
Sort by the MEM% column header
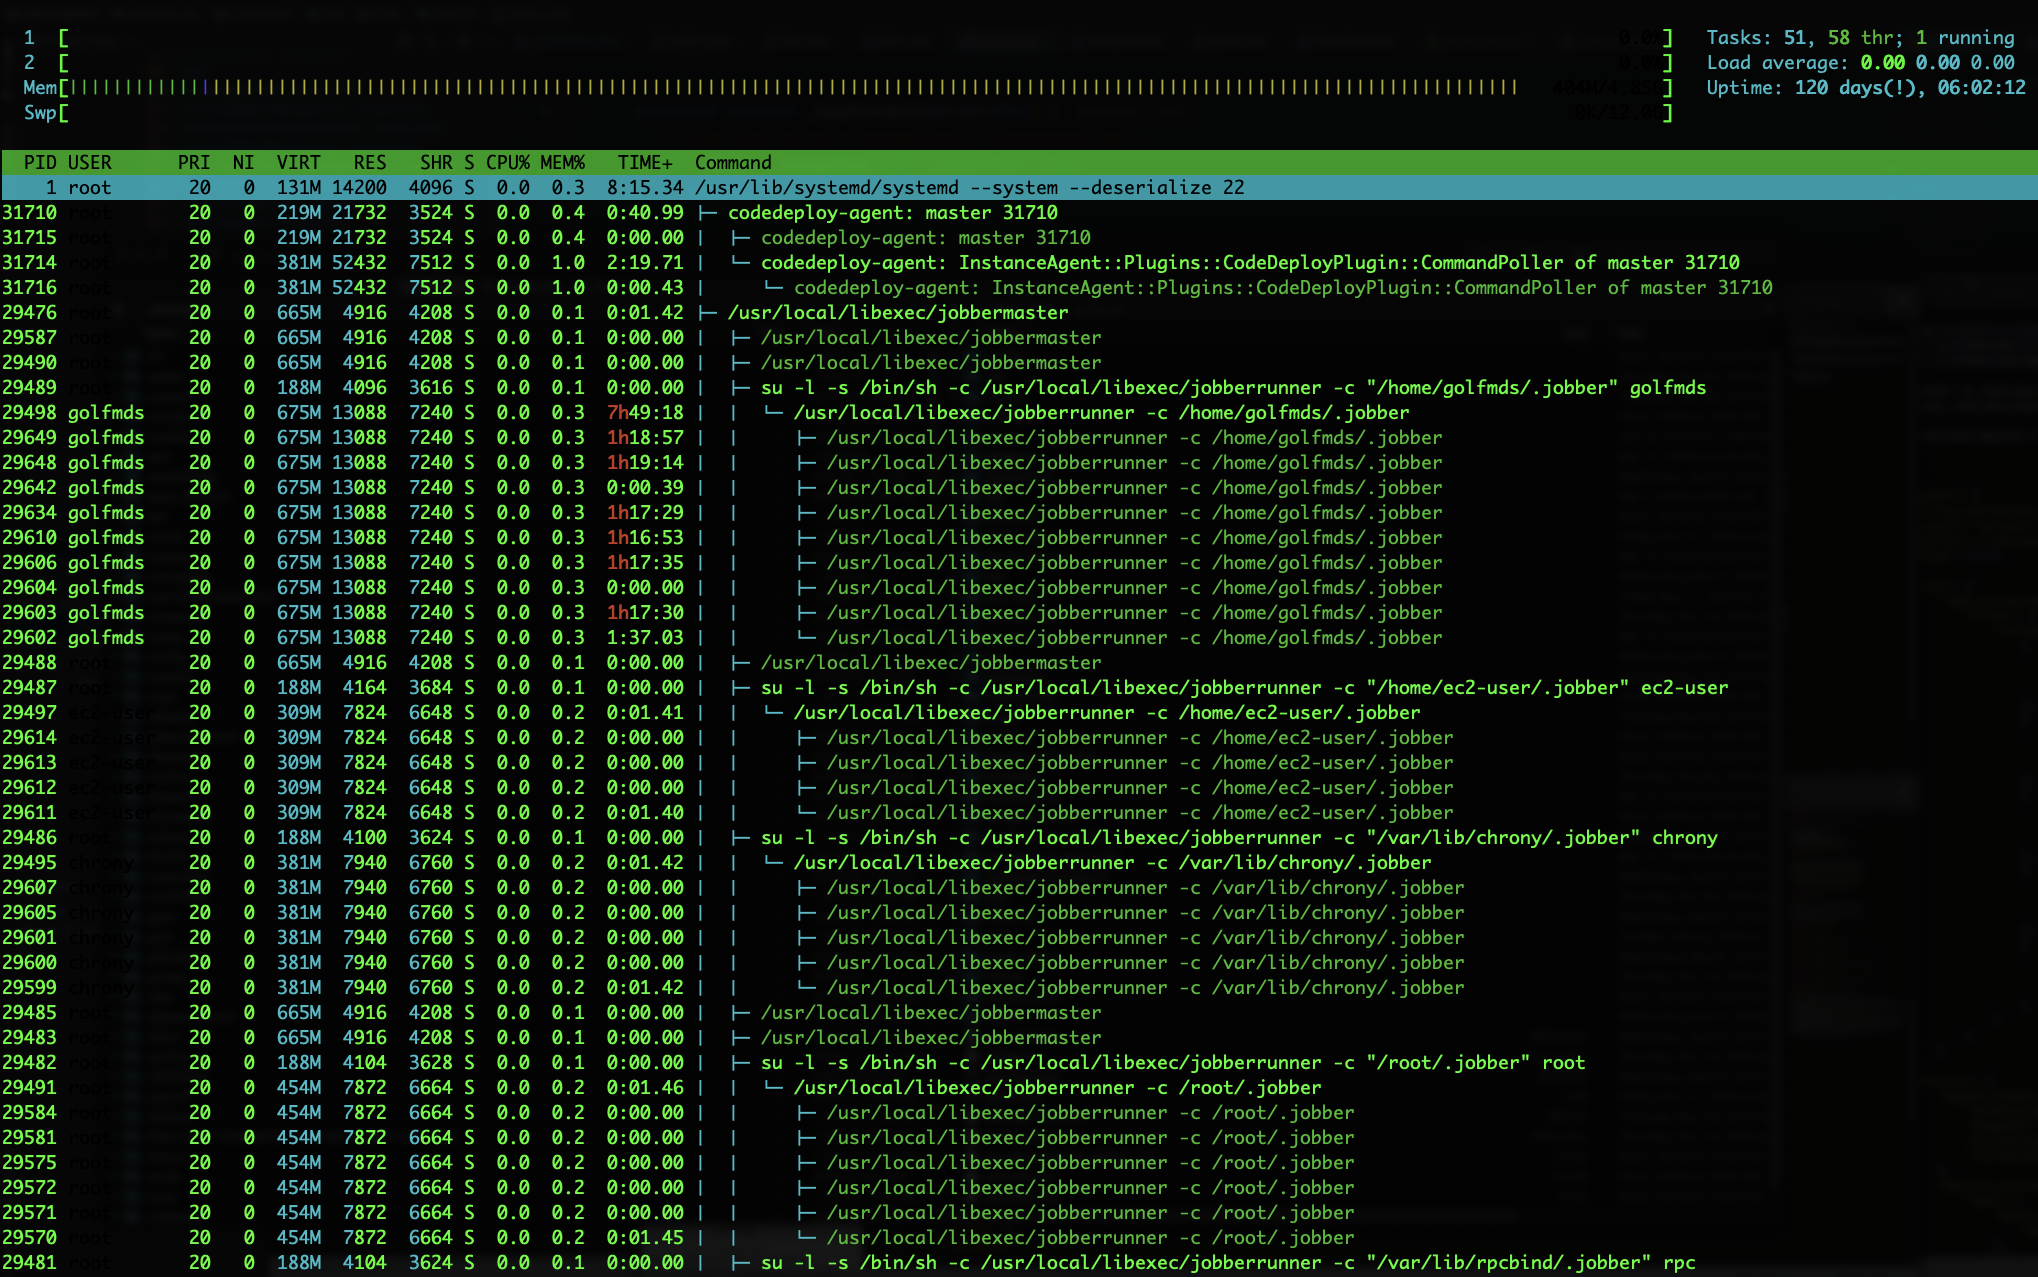[560, 162]
